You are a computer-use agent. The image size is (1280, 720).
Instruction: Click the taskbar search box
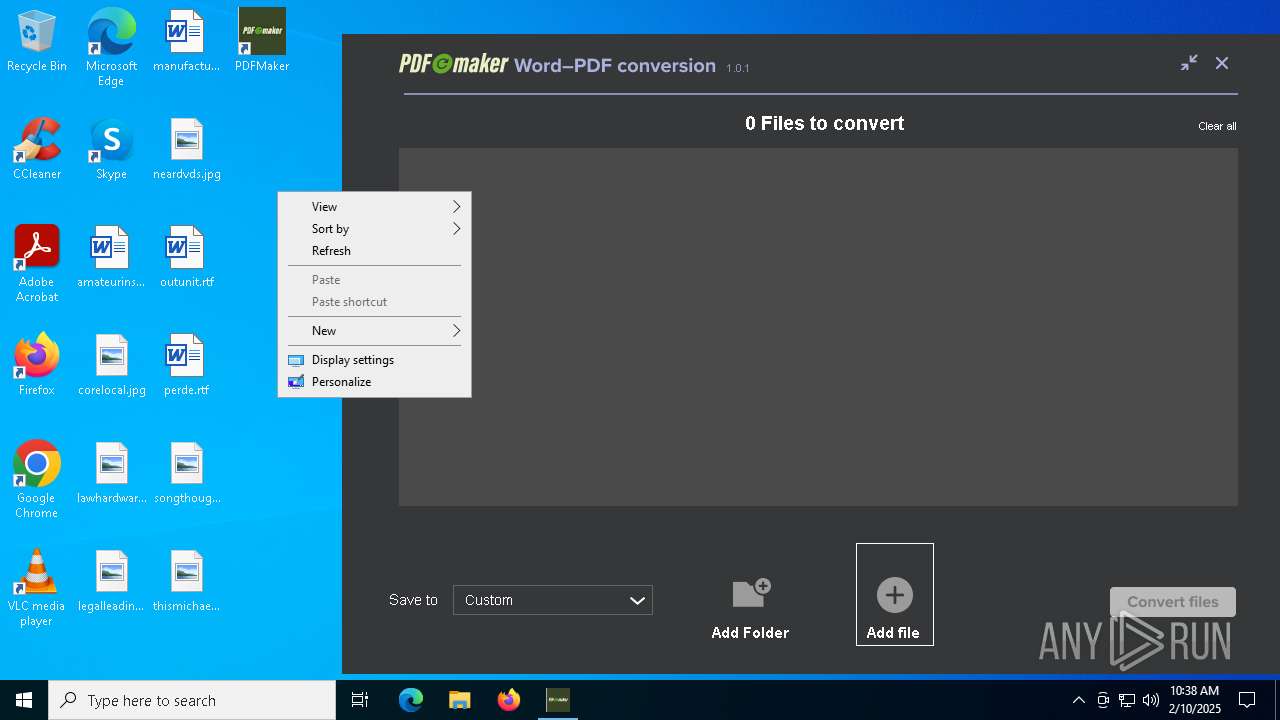coord(192,700)
